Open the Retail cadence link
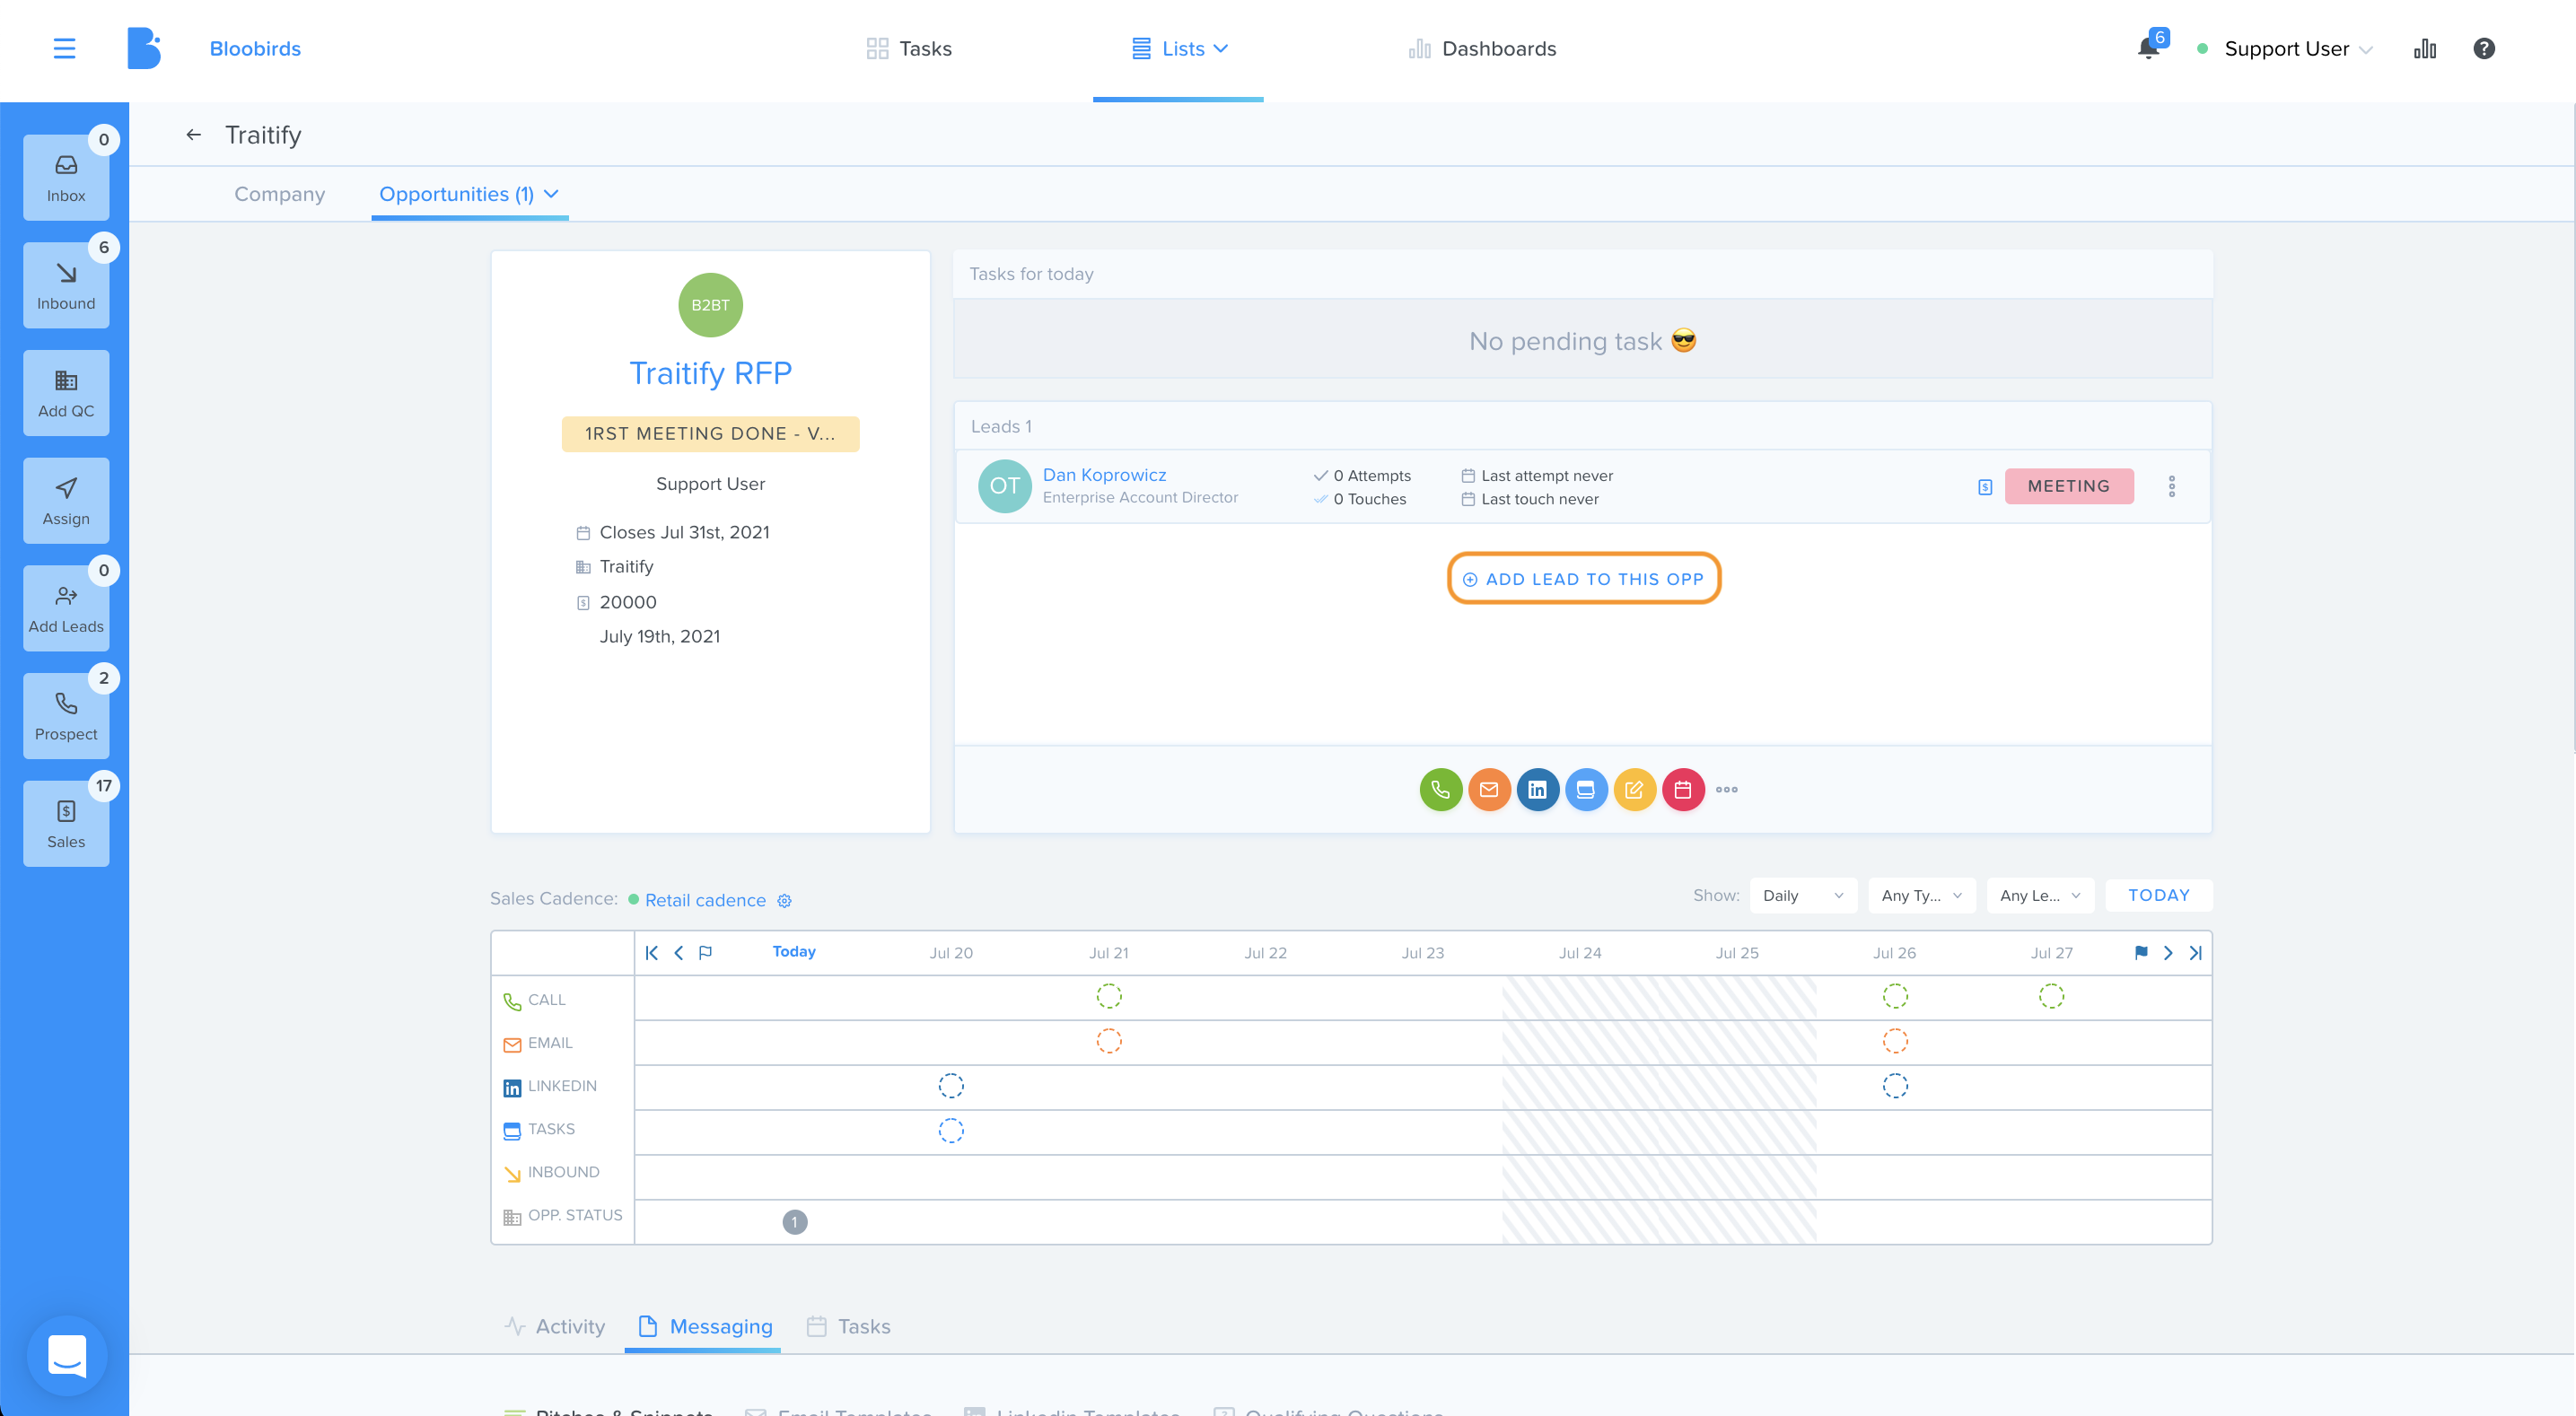Screen dimensions: 2576x1416 (705, 900)
